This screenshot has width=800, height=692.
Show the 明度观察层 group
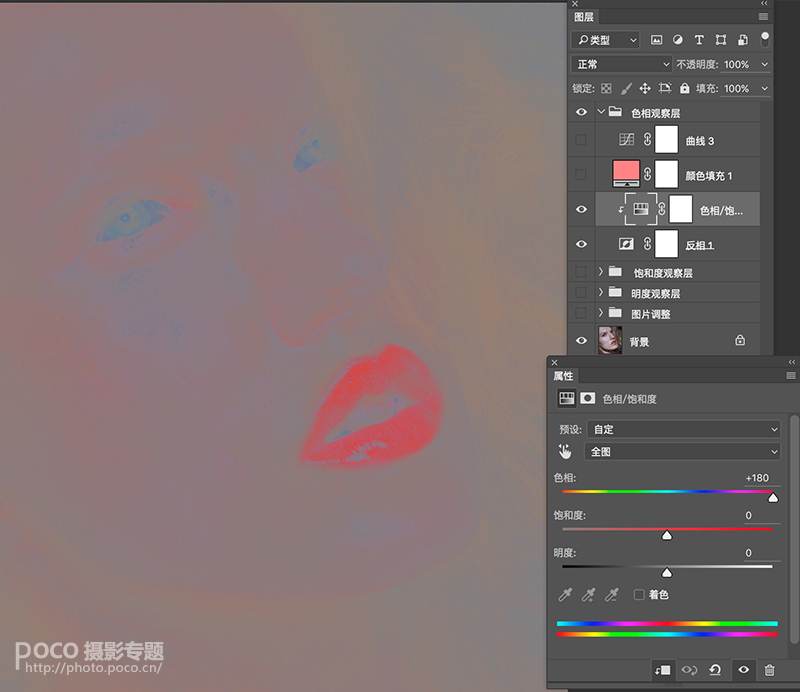581,292
